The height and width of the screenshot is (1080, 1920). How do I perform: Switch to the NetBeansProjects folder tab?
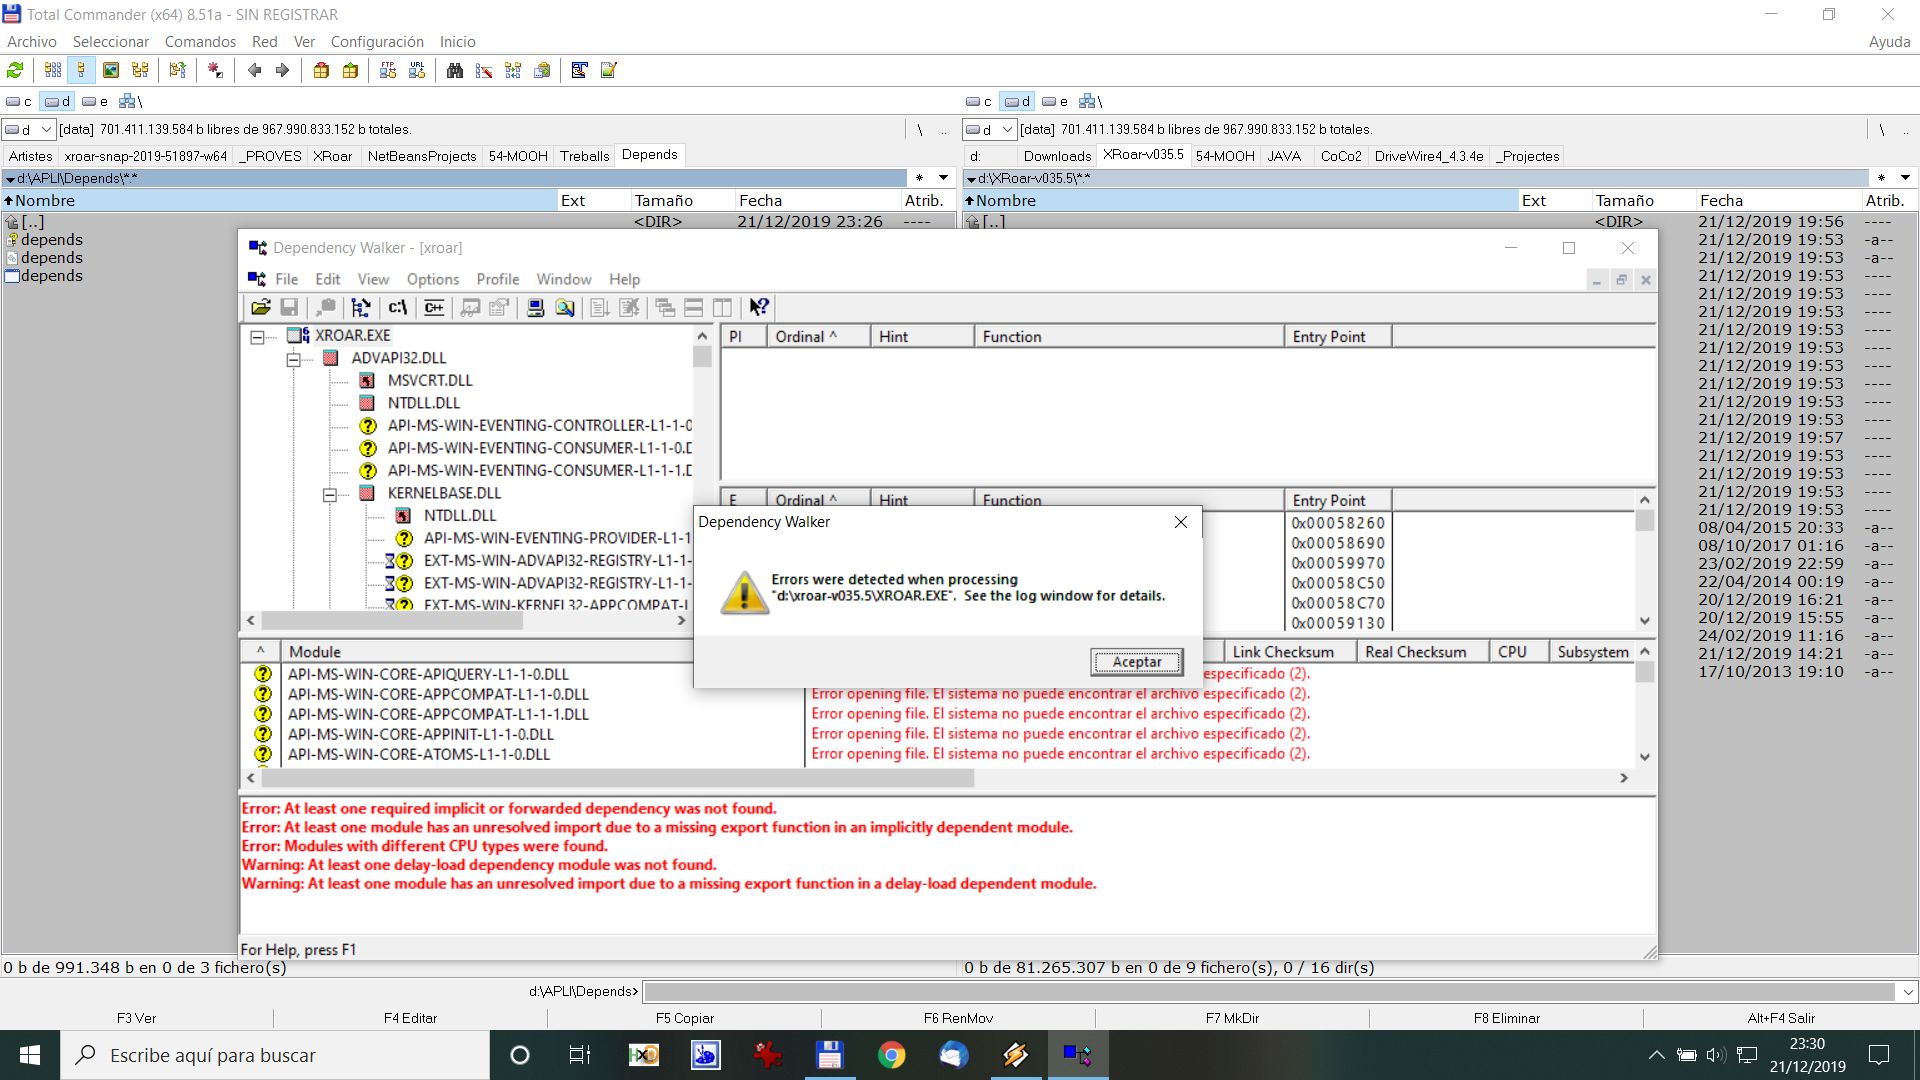tap(421, 156)
